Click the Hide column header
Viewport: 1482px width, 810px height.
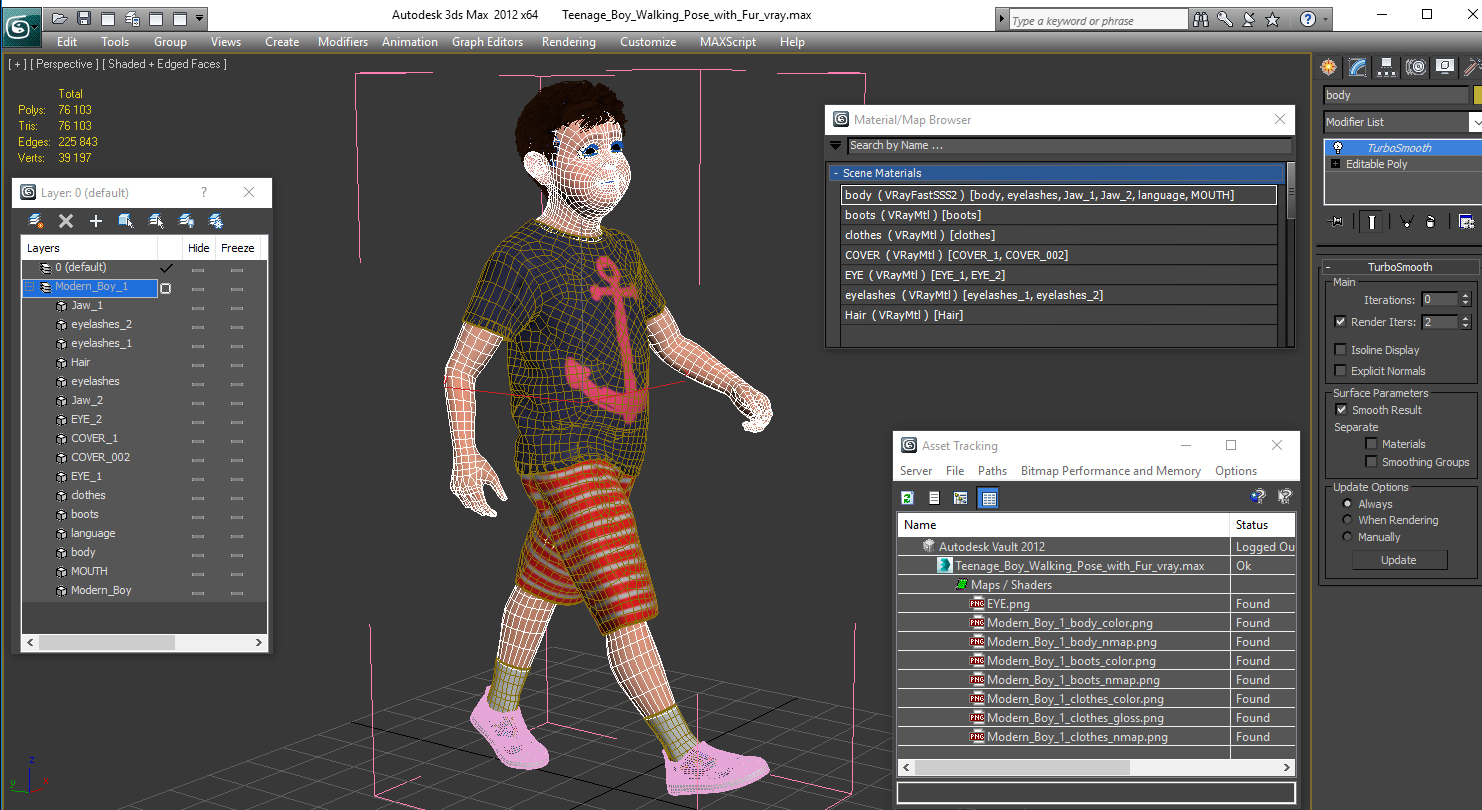[199, 248]
